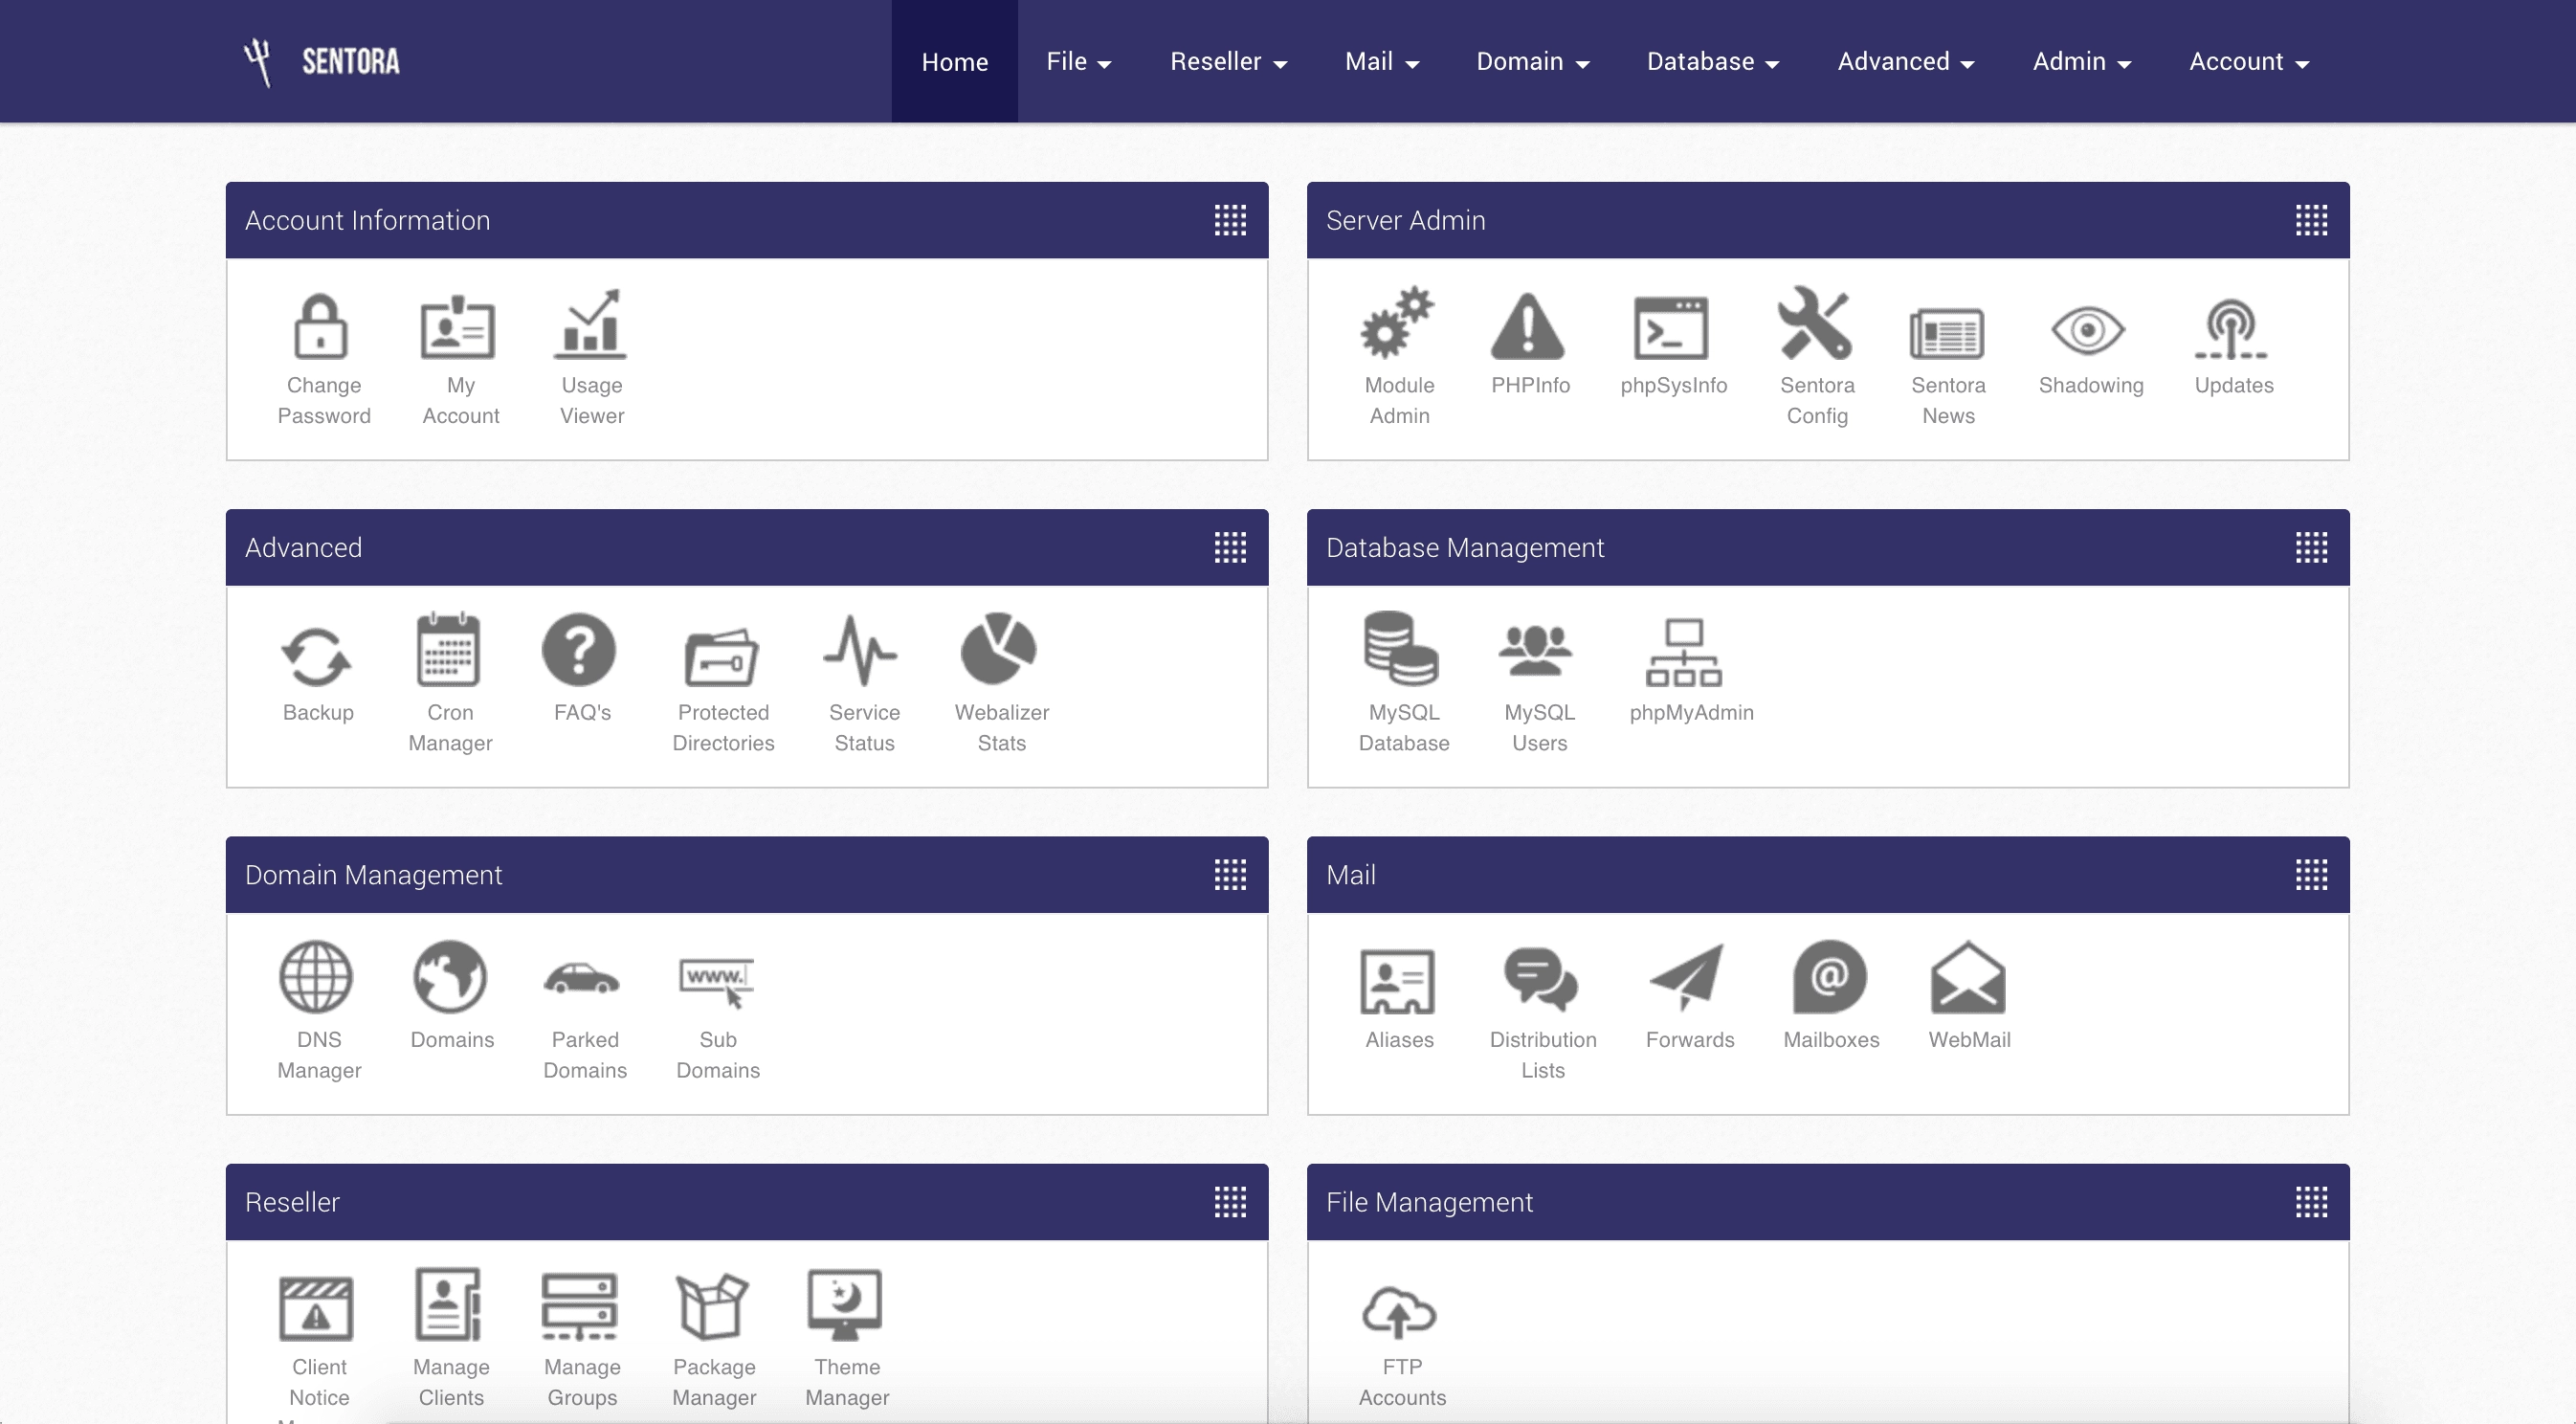Launch phpMyAdmin network icon

[1685, 653]
